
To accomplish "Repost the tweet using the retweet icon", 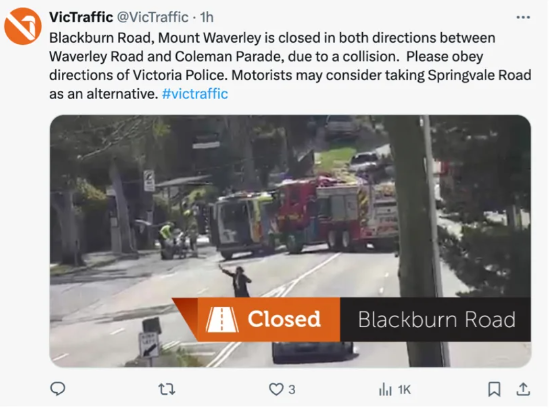I will (167, 389).
